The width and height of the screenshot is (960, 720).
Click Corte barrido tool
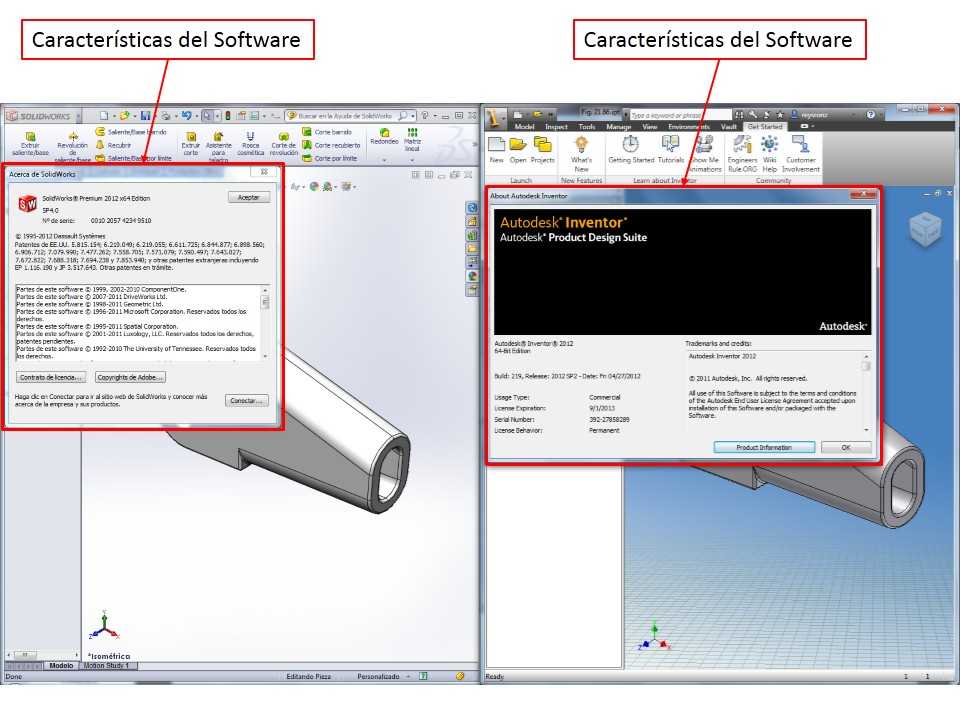[328, 132]
